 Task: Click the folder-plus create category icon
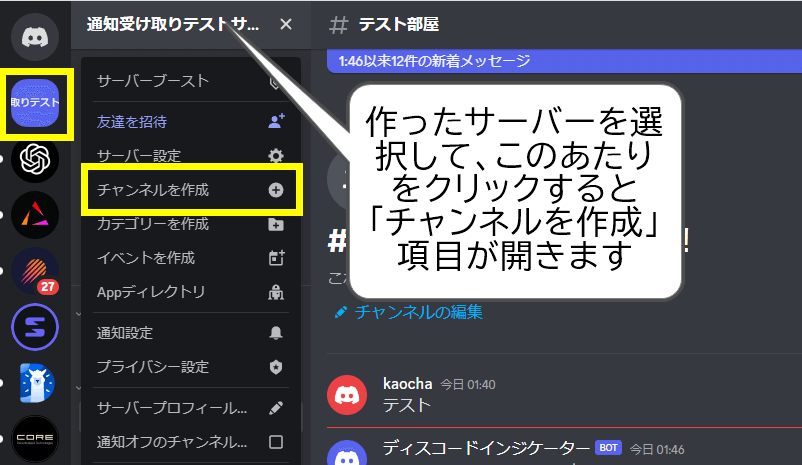(x=276, y=224)
